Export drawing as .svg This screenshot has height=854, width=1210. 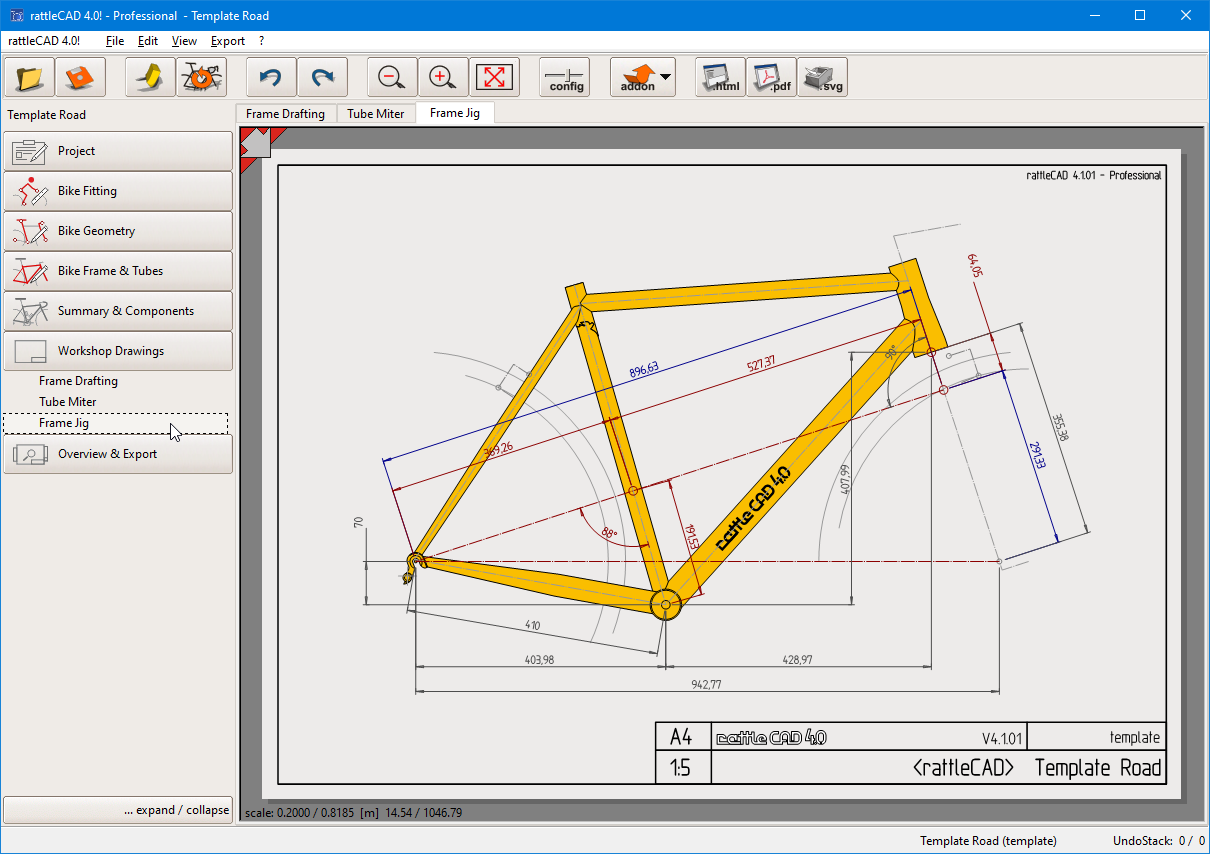coord(822,77)
